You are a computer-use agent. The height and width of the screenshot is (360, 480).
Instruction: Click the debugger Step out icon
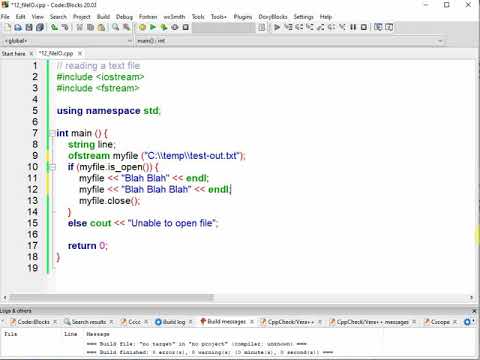point(321,27)
